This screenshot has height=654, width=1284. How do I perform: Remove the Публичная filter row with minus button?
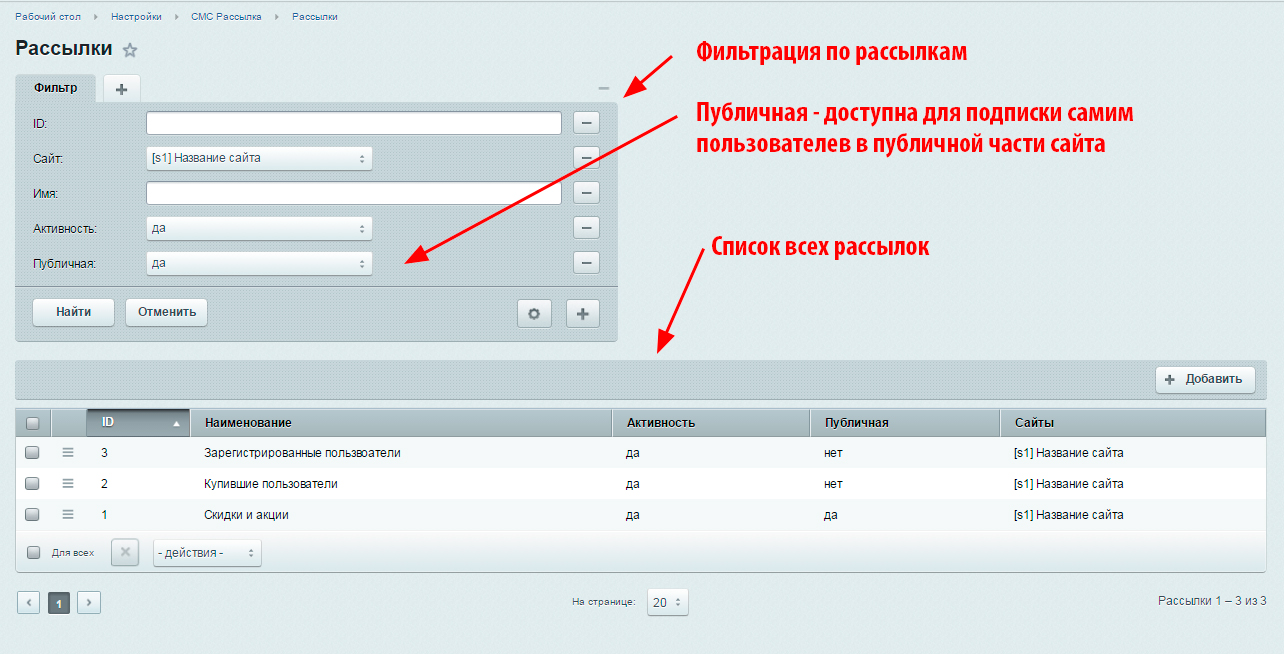[586, 263]
